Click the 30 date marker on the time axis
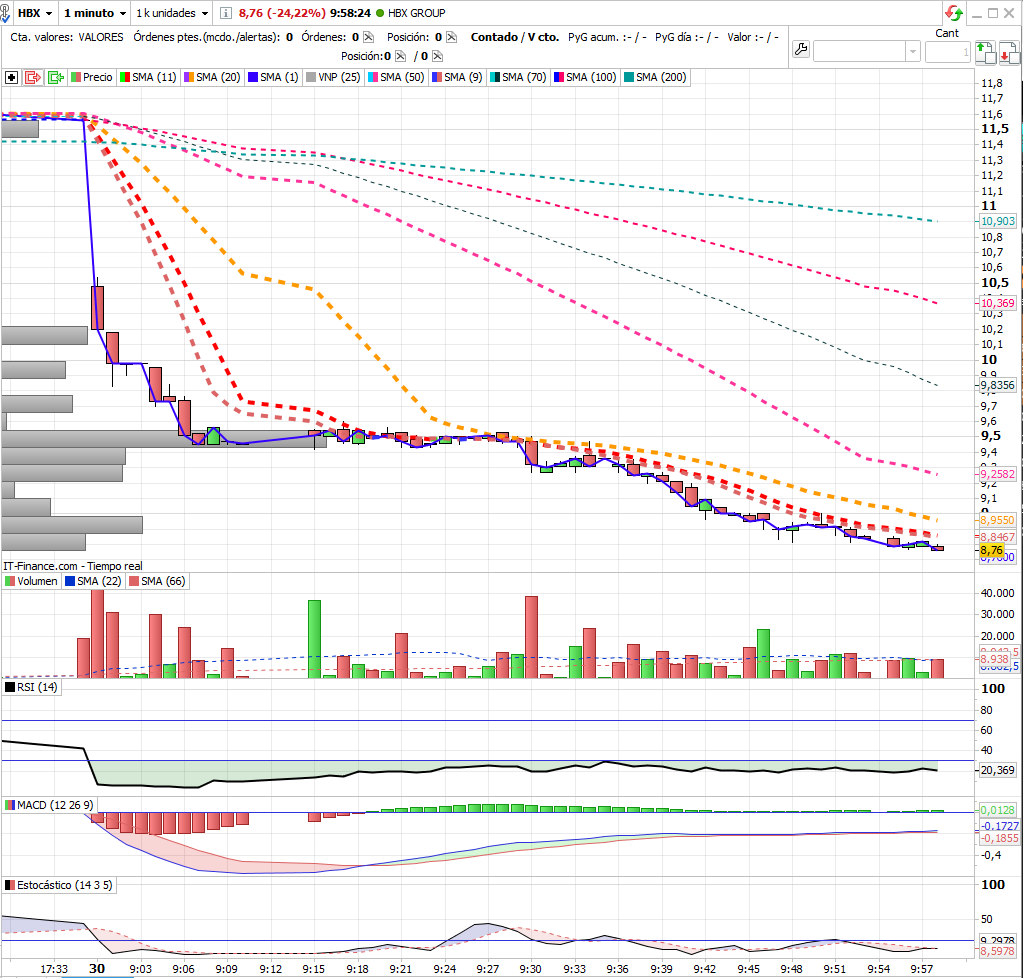Image resolution: width=1023 pixels, height=978 pixels. 97,968
